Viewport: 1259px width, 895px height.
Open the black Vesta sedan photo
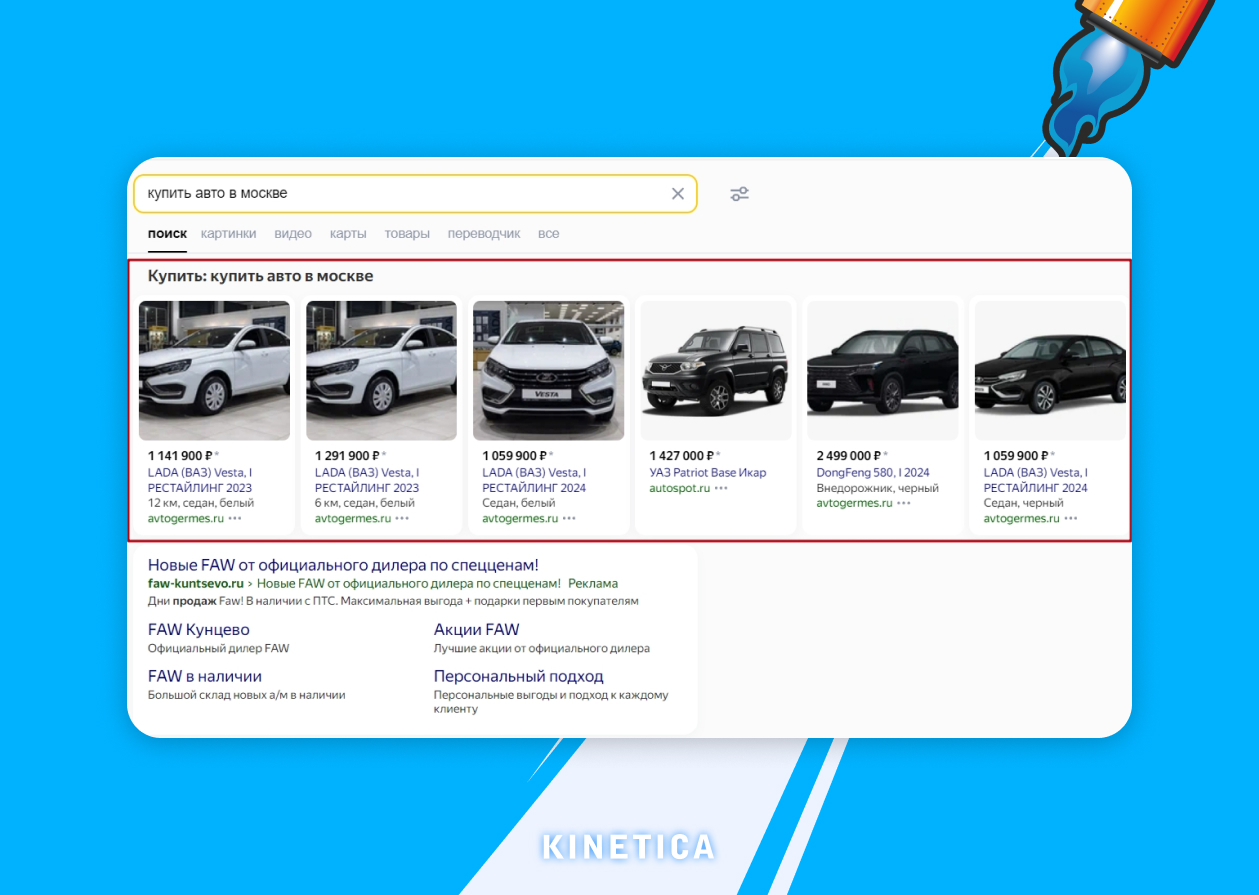[1050, 371]
